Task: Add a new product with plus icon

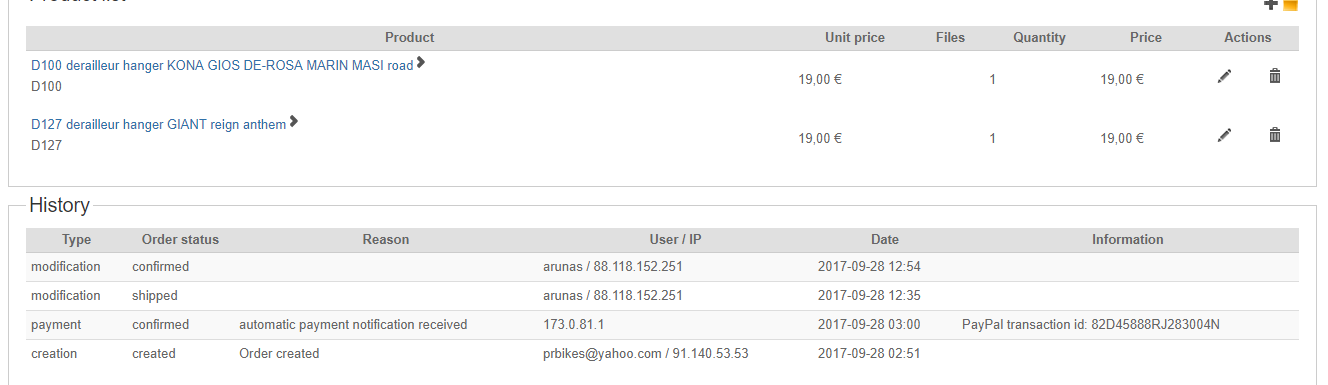Action: click(1271, 4)
